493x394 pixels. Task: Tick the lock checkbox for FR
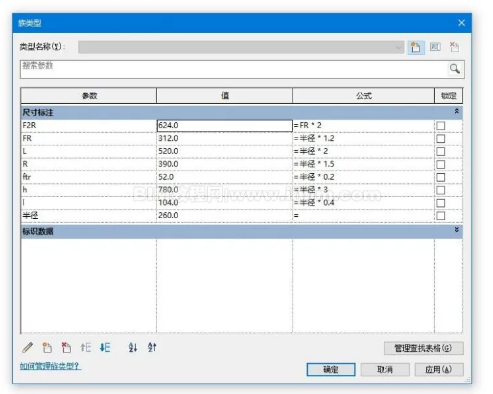click(441, 139)
